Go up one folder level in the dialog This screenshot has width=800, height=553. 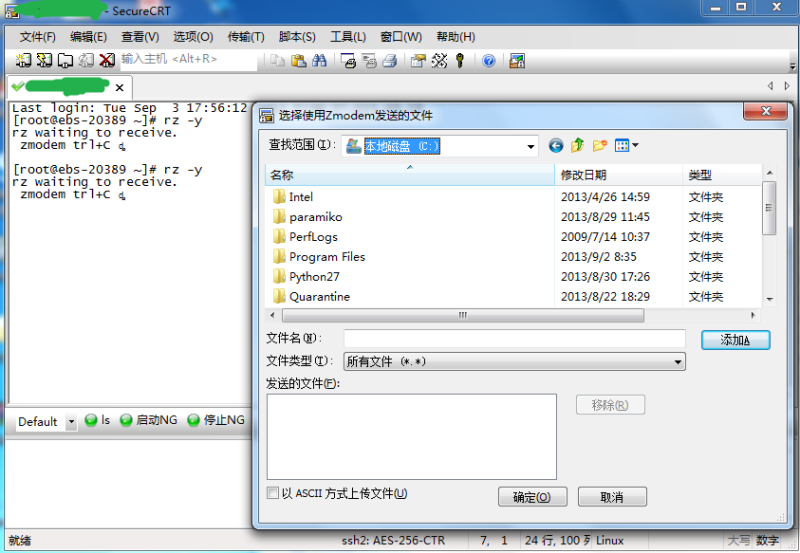click(578, 145)
